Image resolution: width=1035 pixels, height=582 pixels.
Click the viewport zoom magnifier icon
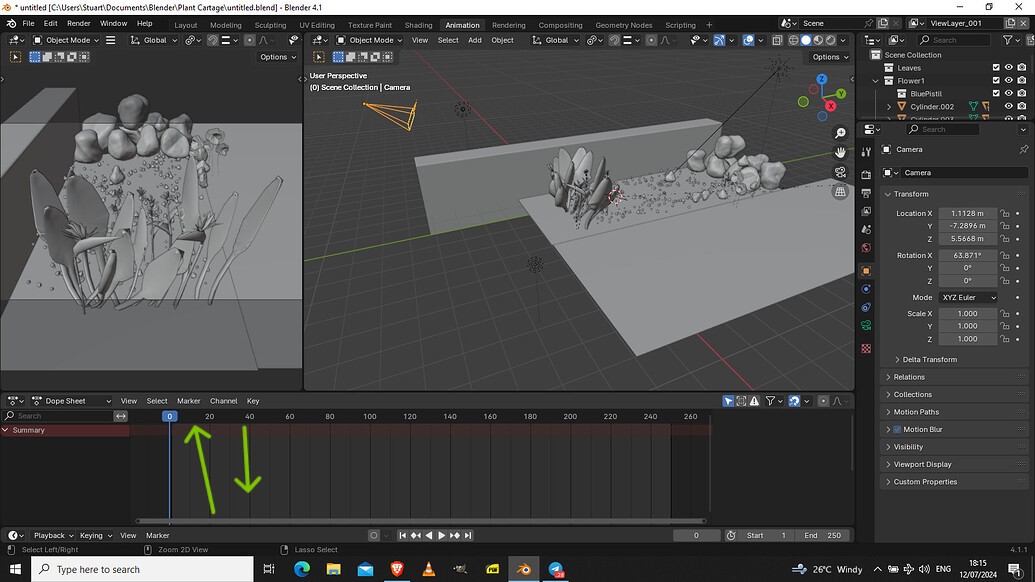(x=840, y=133)
